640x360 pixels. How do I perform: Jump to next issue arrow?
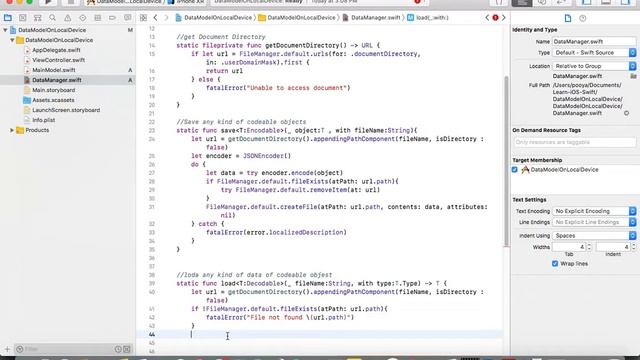coord(504,18)
